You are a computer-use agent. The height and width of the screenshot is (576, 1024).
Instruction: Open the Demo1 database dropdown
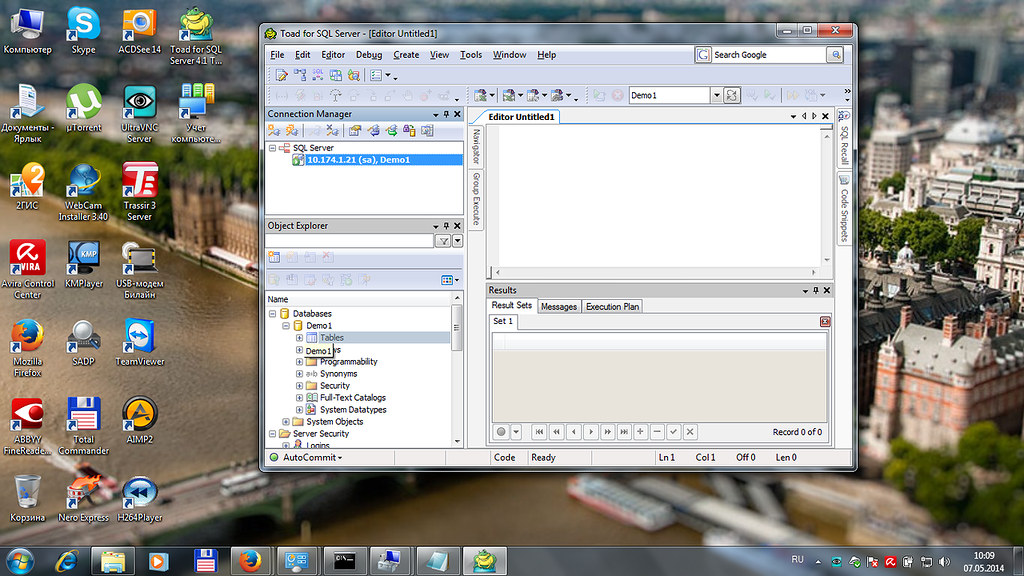tap(716, 96)
